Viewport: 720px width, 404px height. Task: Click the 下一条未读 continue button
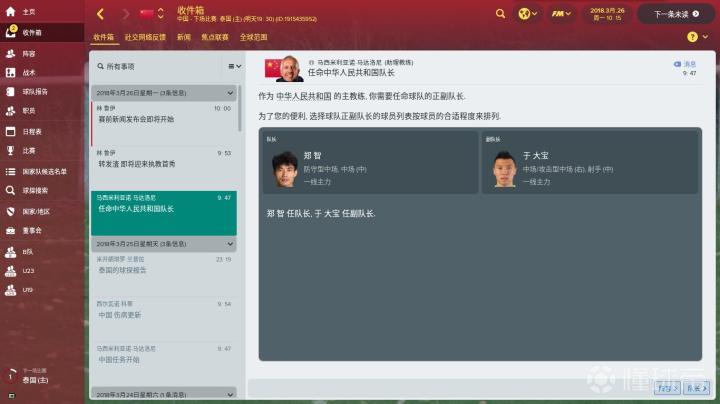[x=676, y=14]
